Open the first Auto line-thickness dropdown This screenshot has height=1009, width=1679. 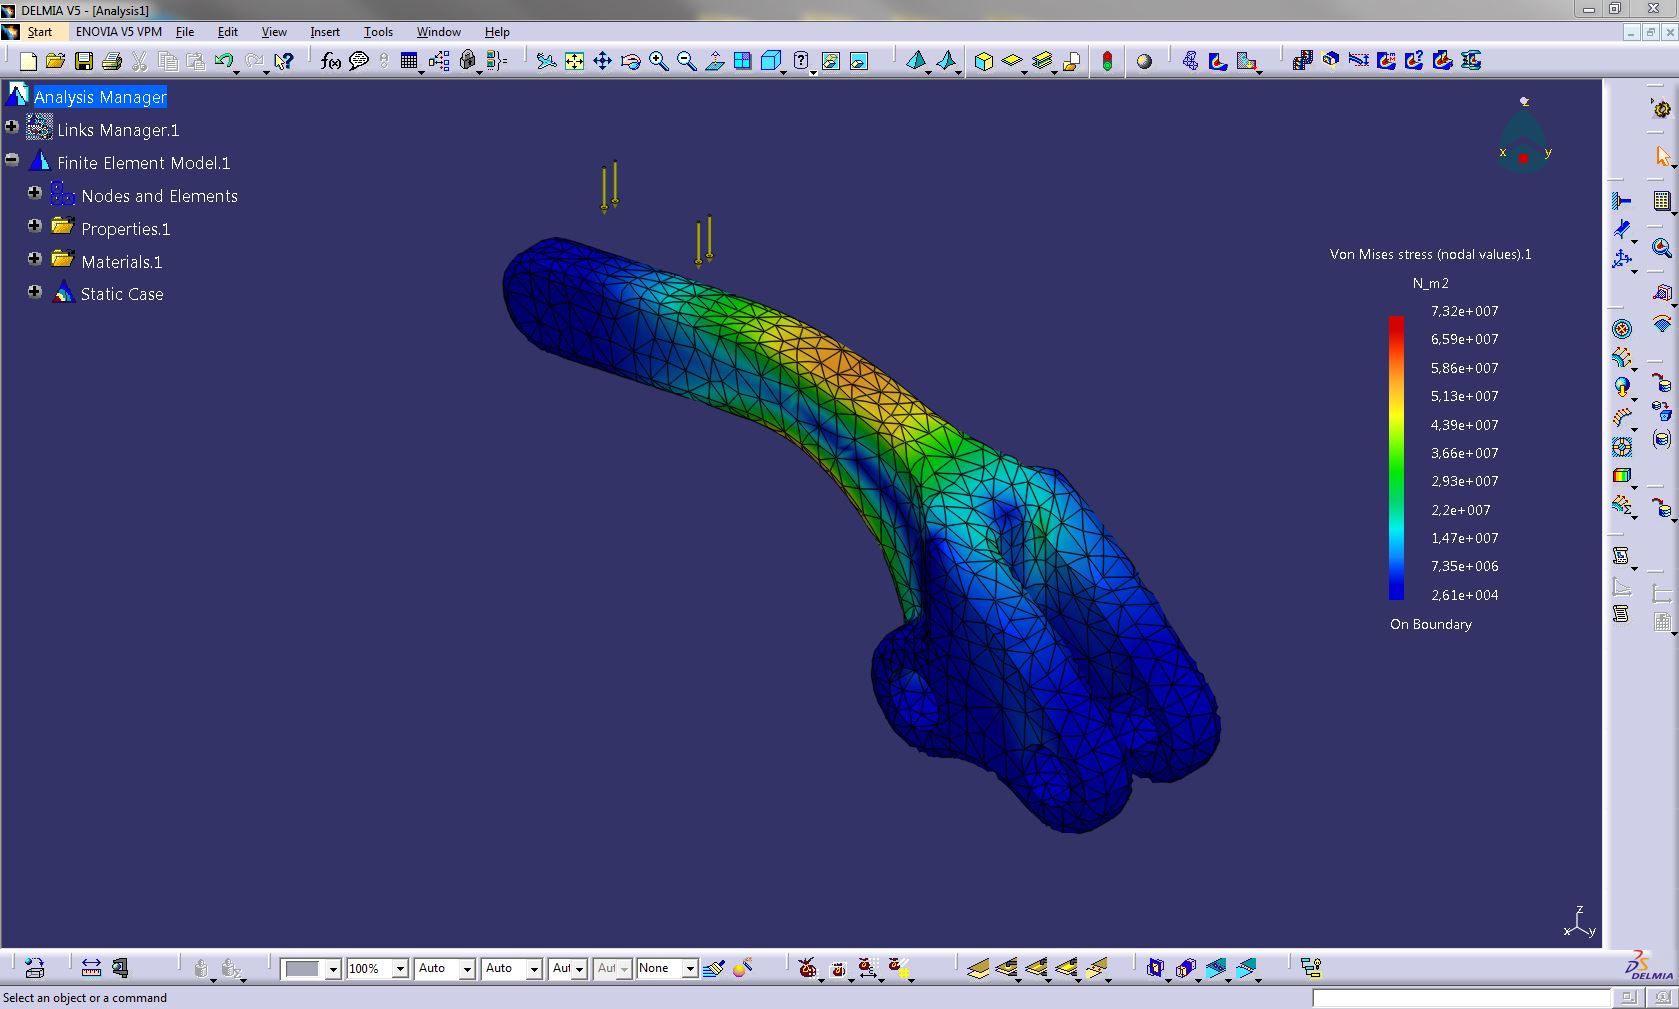tap(467, 969)
